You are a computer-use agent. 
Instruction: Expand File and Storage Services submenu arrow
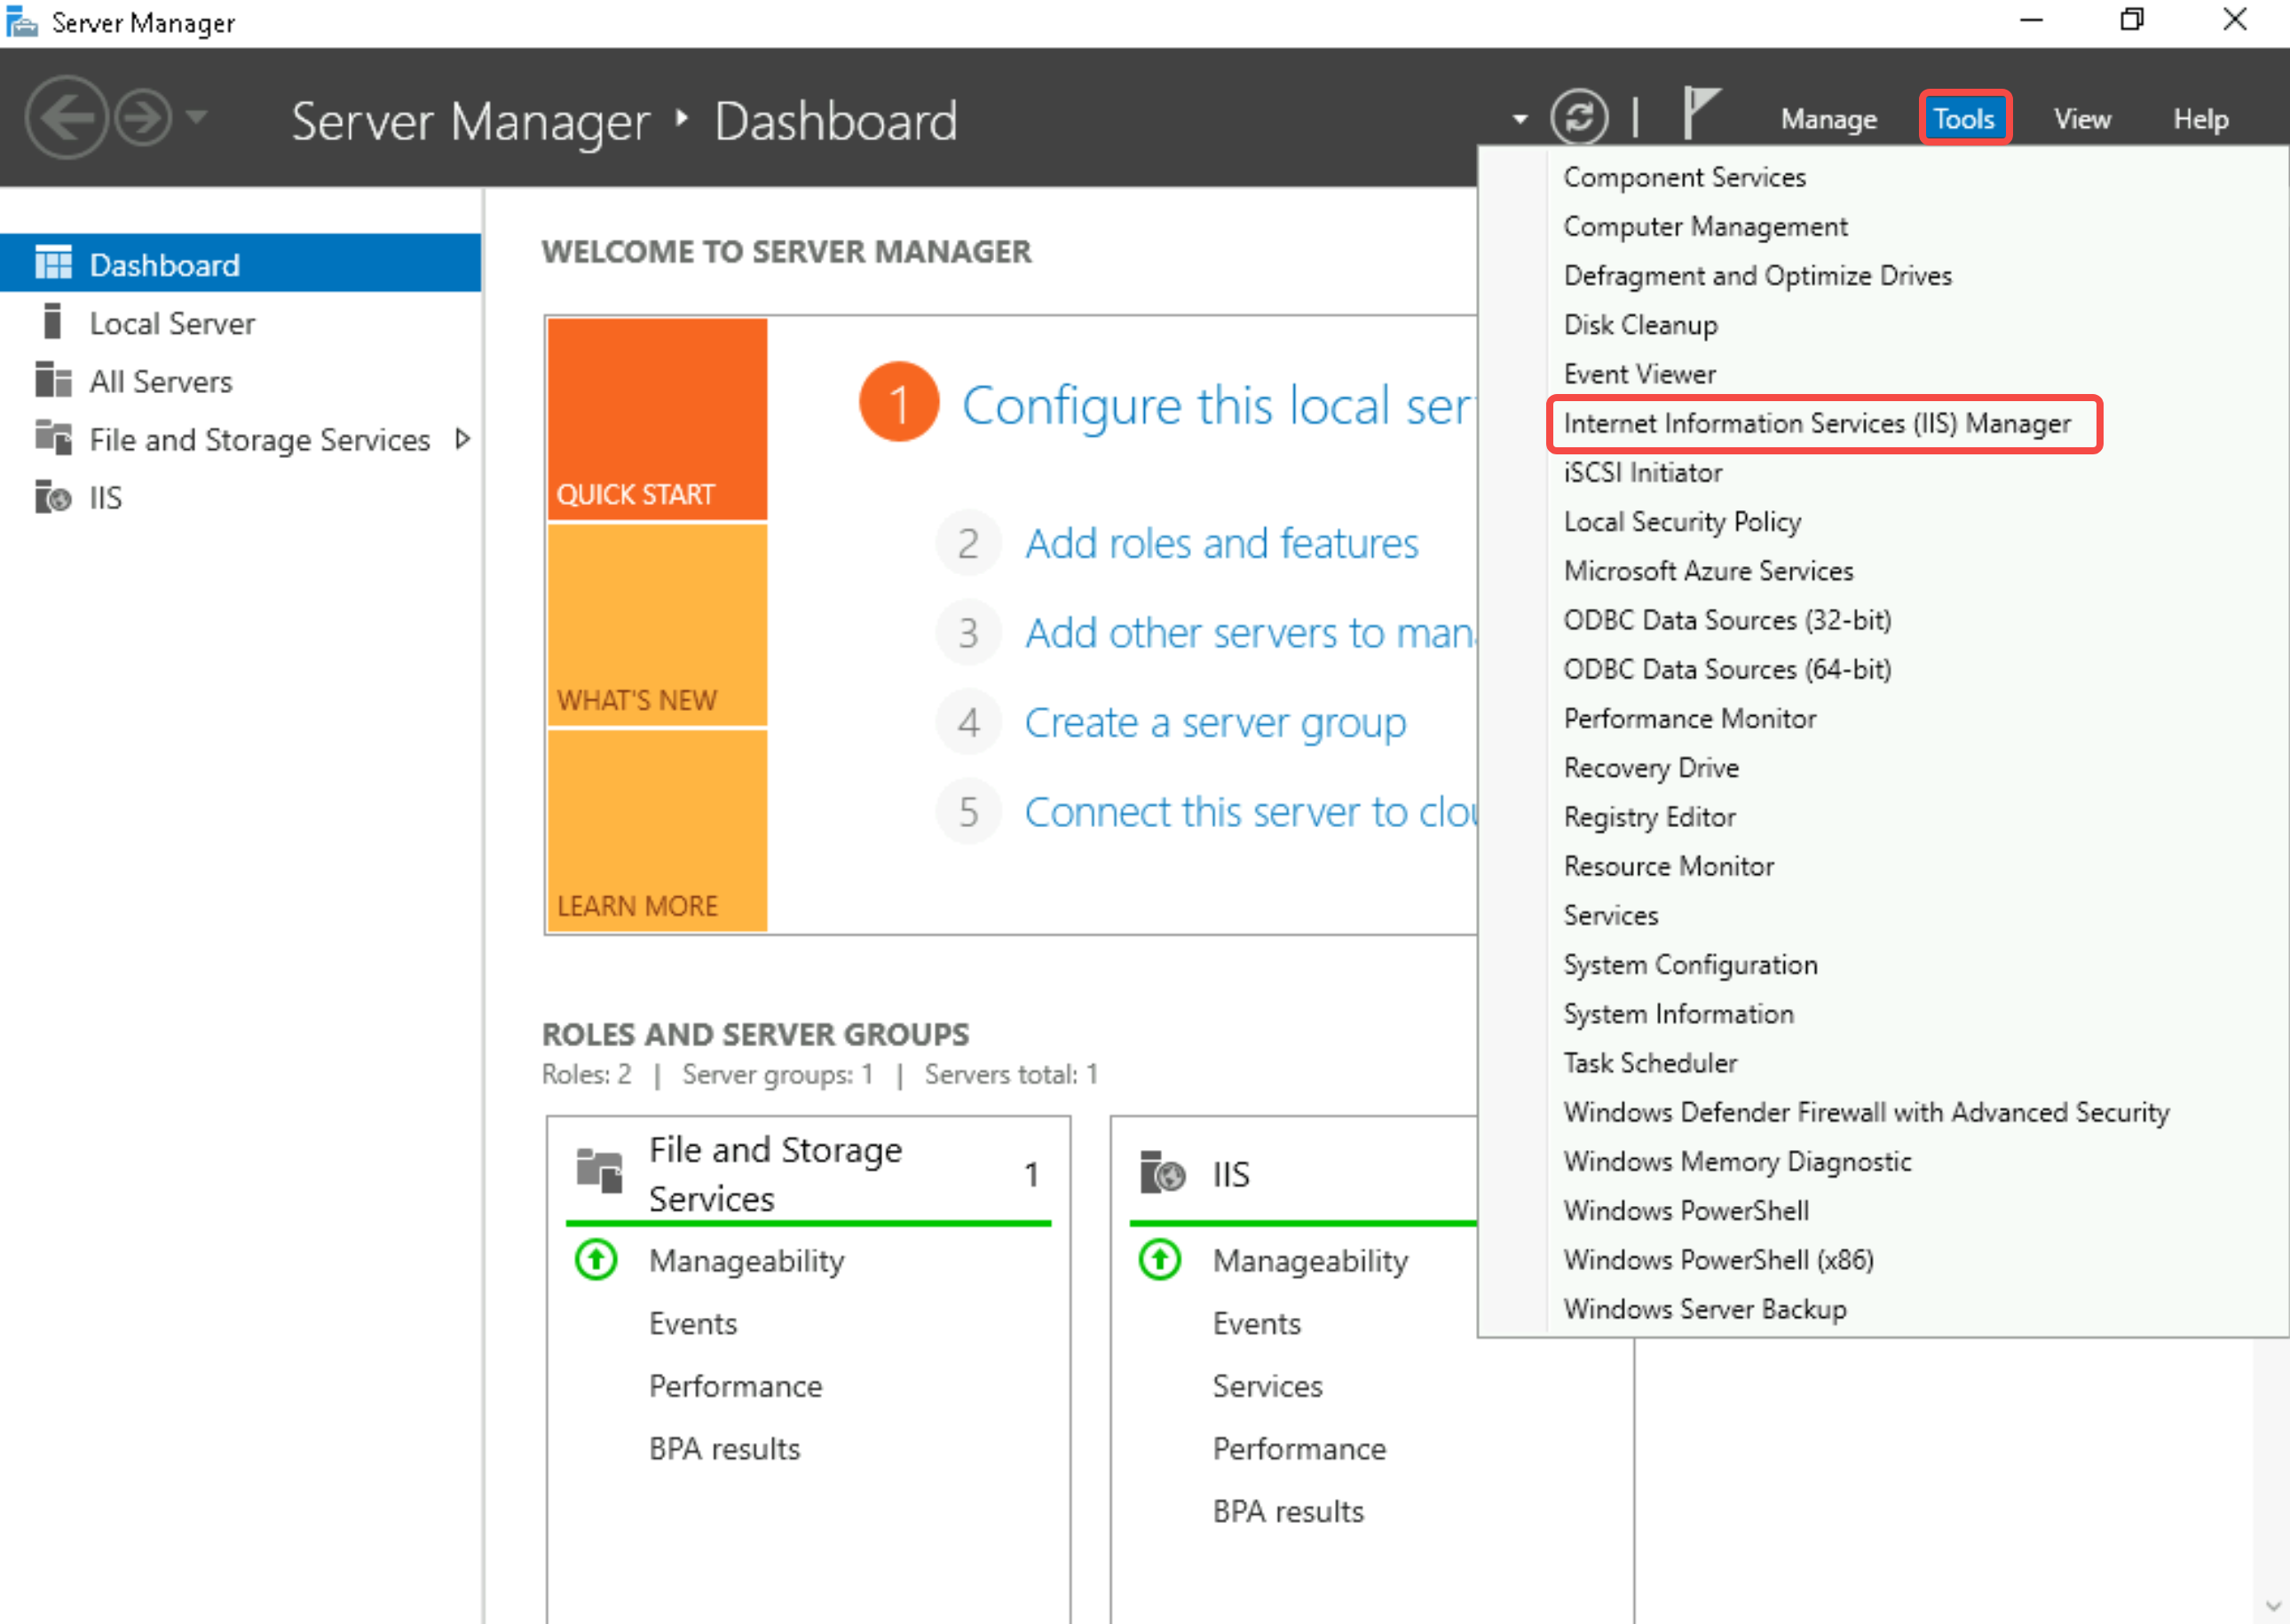click(x=462, y=439)
